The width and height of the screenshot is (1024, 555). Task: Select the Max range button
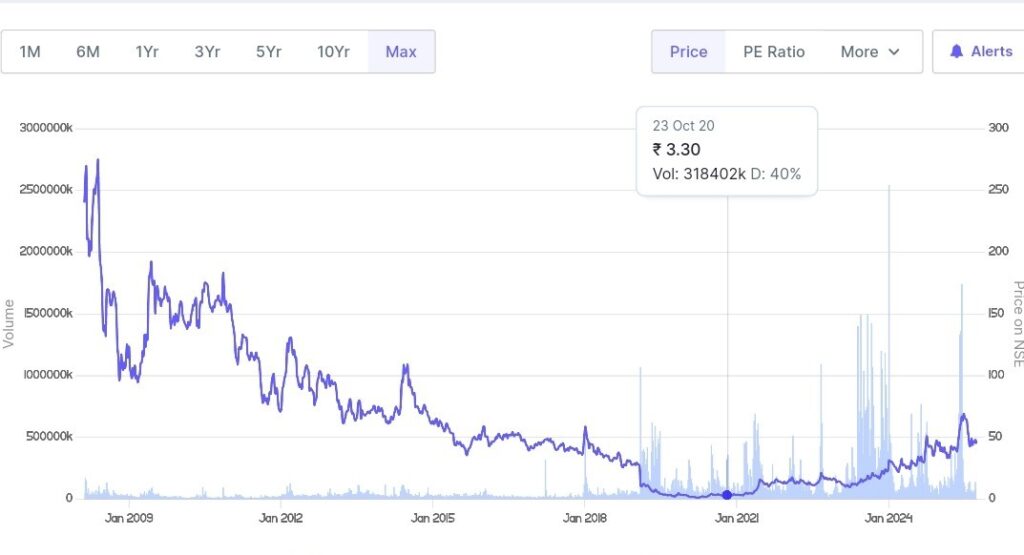pyautogui.click(x=401, y=51)
